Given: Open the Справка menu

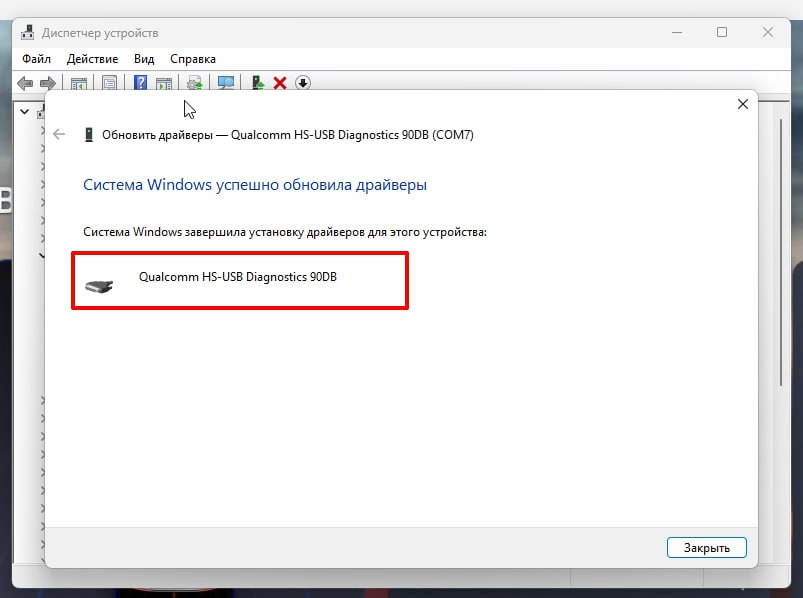Looking at the screenshot, I should point(193,59).
